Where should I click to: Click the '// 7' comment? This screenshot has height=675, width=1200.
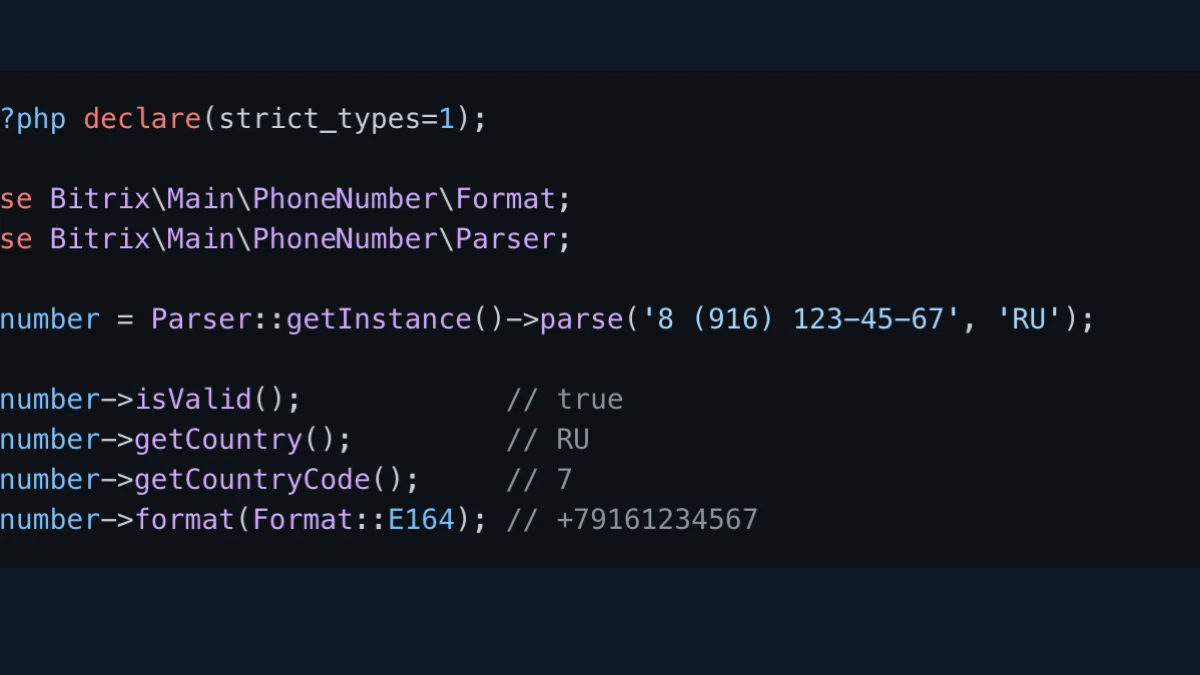point(539,480)
